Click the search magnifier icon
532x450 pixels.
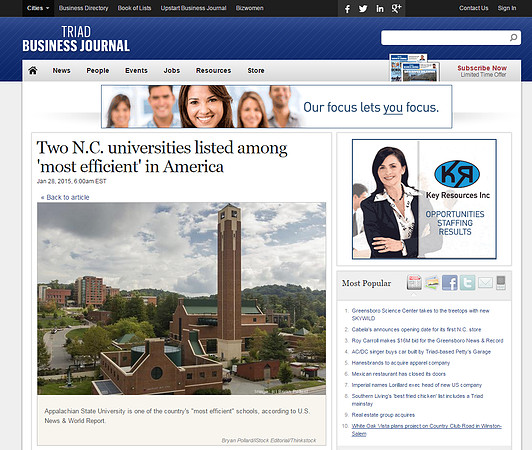pos(513,37)
